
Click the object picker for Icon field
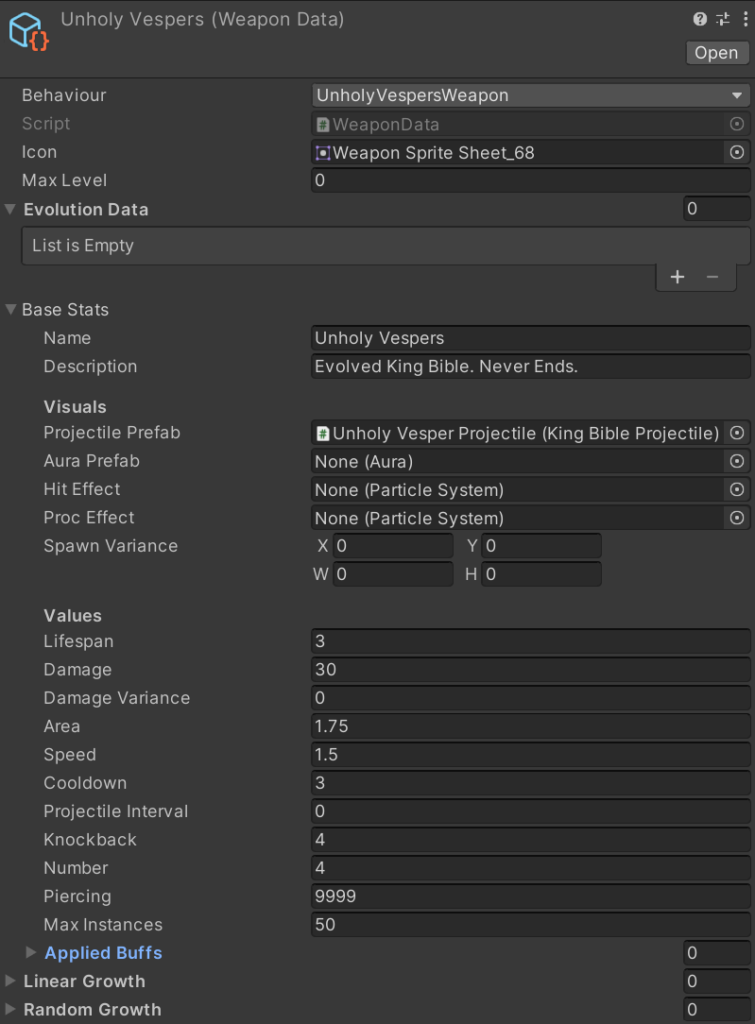point(737,153)
